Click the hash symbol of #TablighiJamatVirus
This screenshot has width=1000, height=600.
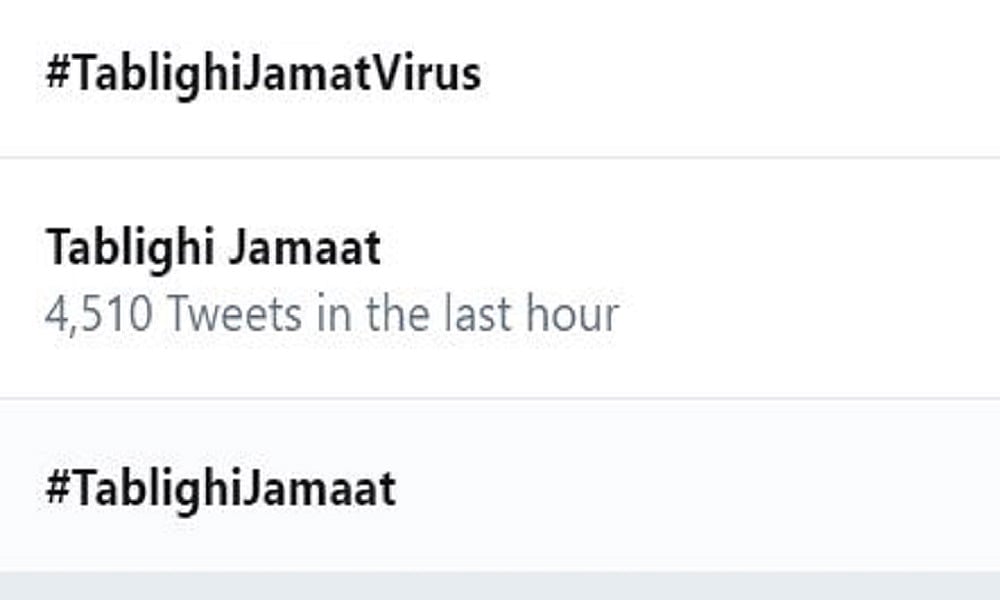(x=57, y=75)
